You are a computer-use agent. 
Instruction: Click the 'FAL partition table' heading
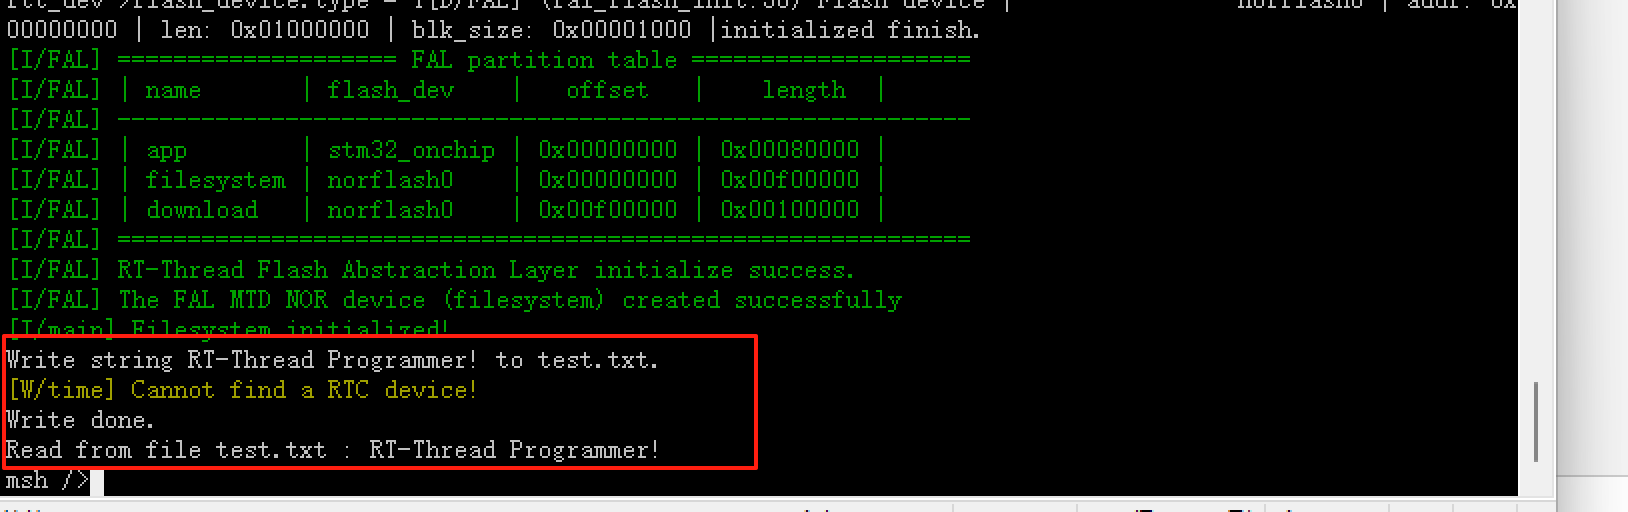click(544, 60)
